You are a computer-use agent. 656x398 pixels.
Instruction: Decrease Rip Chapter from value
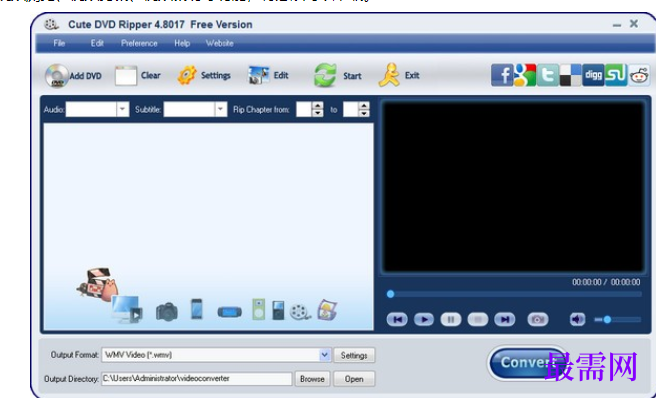click(x=318, y=113)
